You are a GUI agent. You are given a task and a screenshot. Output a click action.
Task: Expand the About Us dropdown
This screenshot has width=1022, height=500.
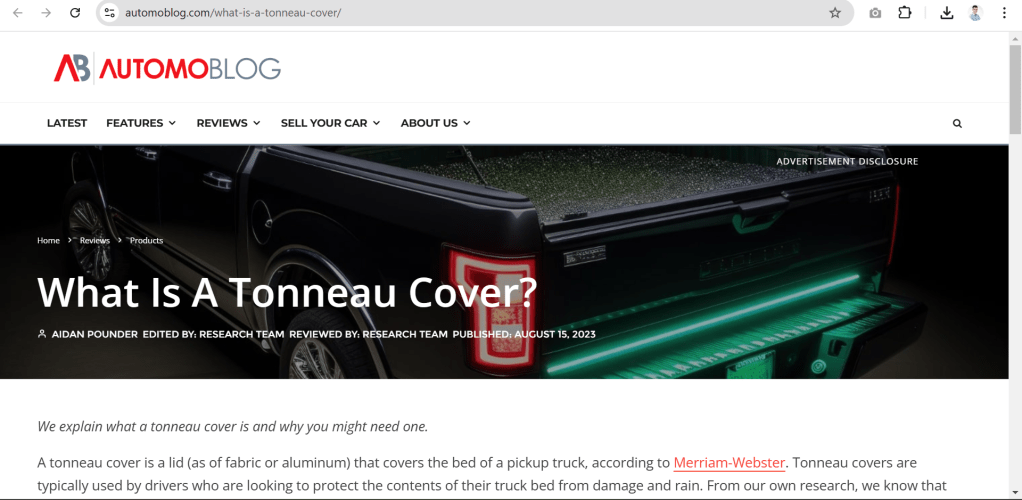(x=435, y=123)
